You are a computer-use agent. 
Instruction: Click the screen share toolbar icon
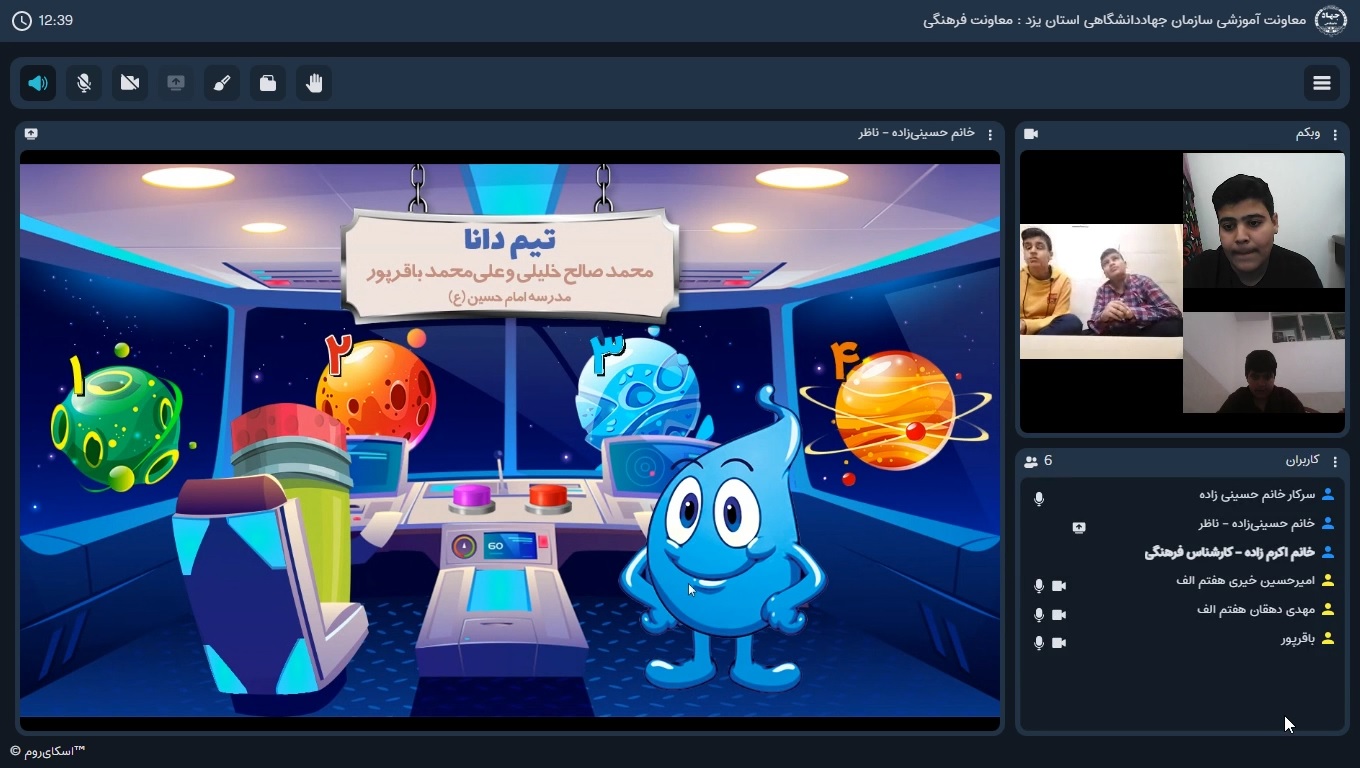coord(176,83)
